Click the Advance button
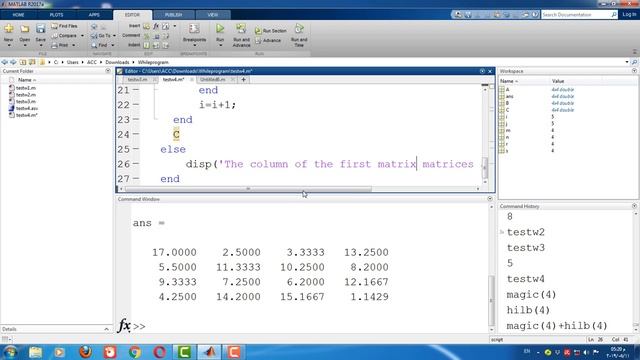This screenshot has height=360, width=640. (x=268, y=40)
